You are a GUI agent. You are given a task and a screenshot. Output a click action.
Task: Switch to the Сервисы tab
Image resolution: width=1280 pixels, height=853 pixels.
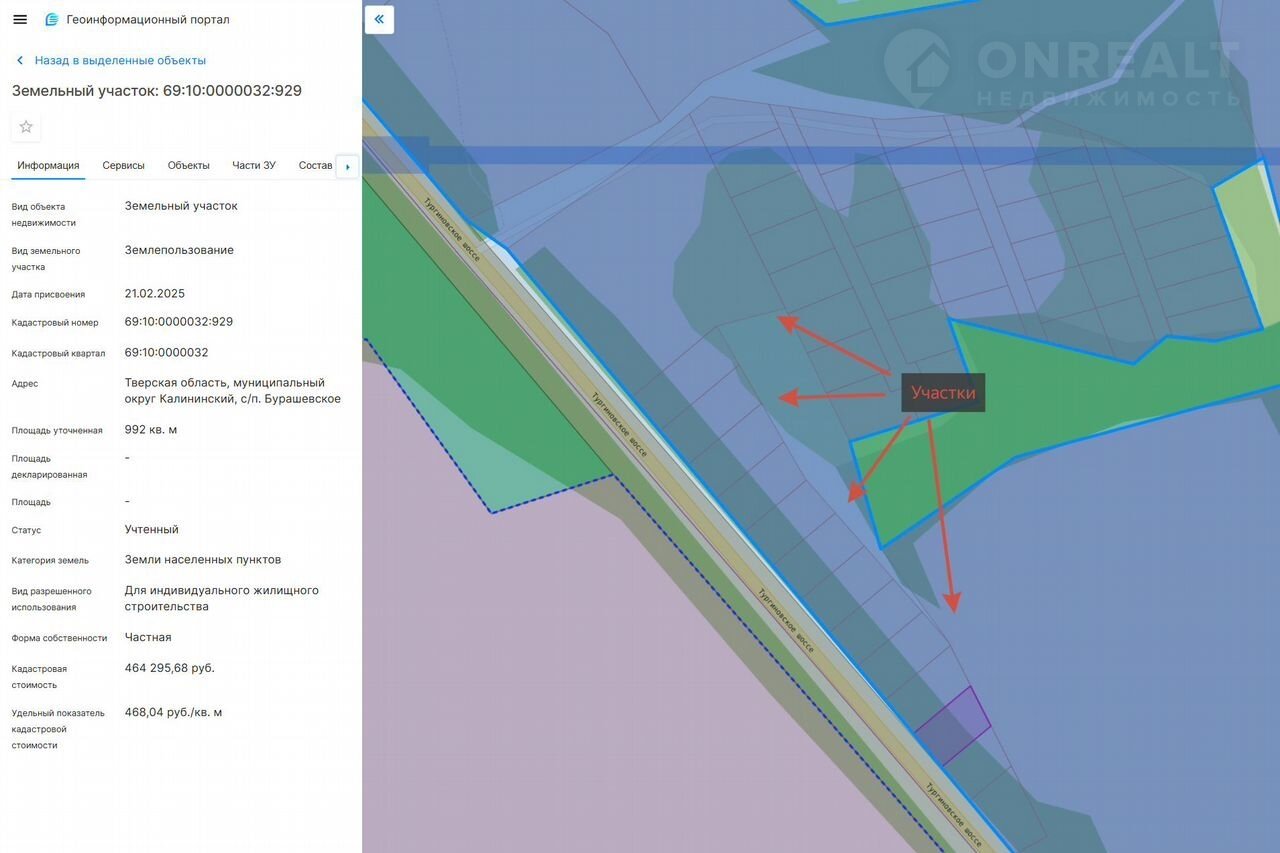click(123, 166)
